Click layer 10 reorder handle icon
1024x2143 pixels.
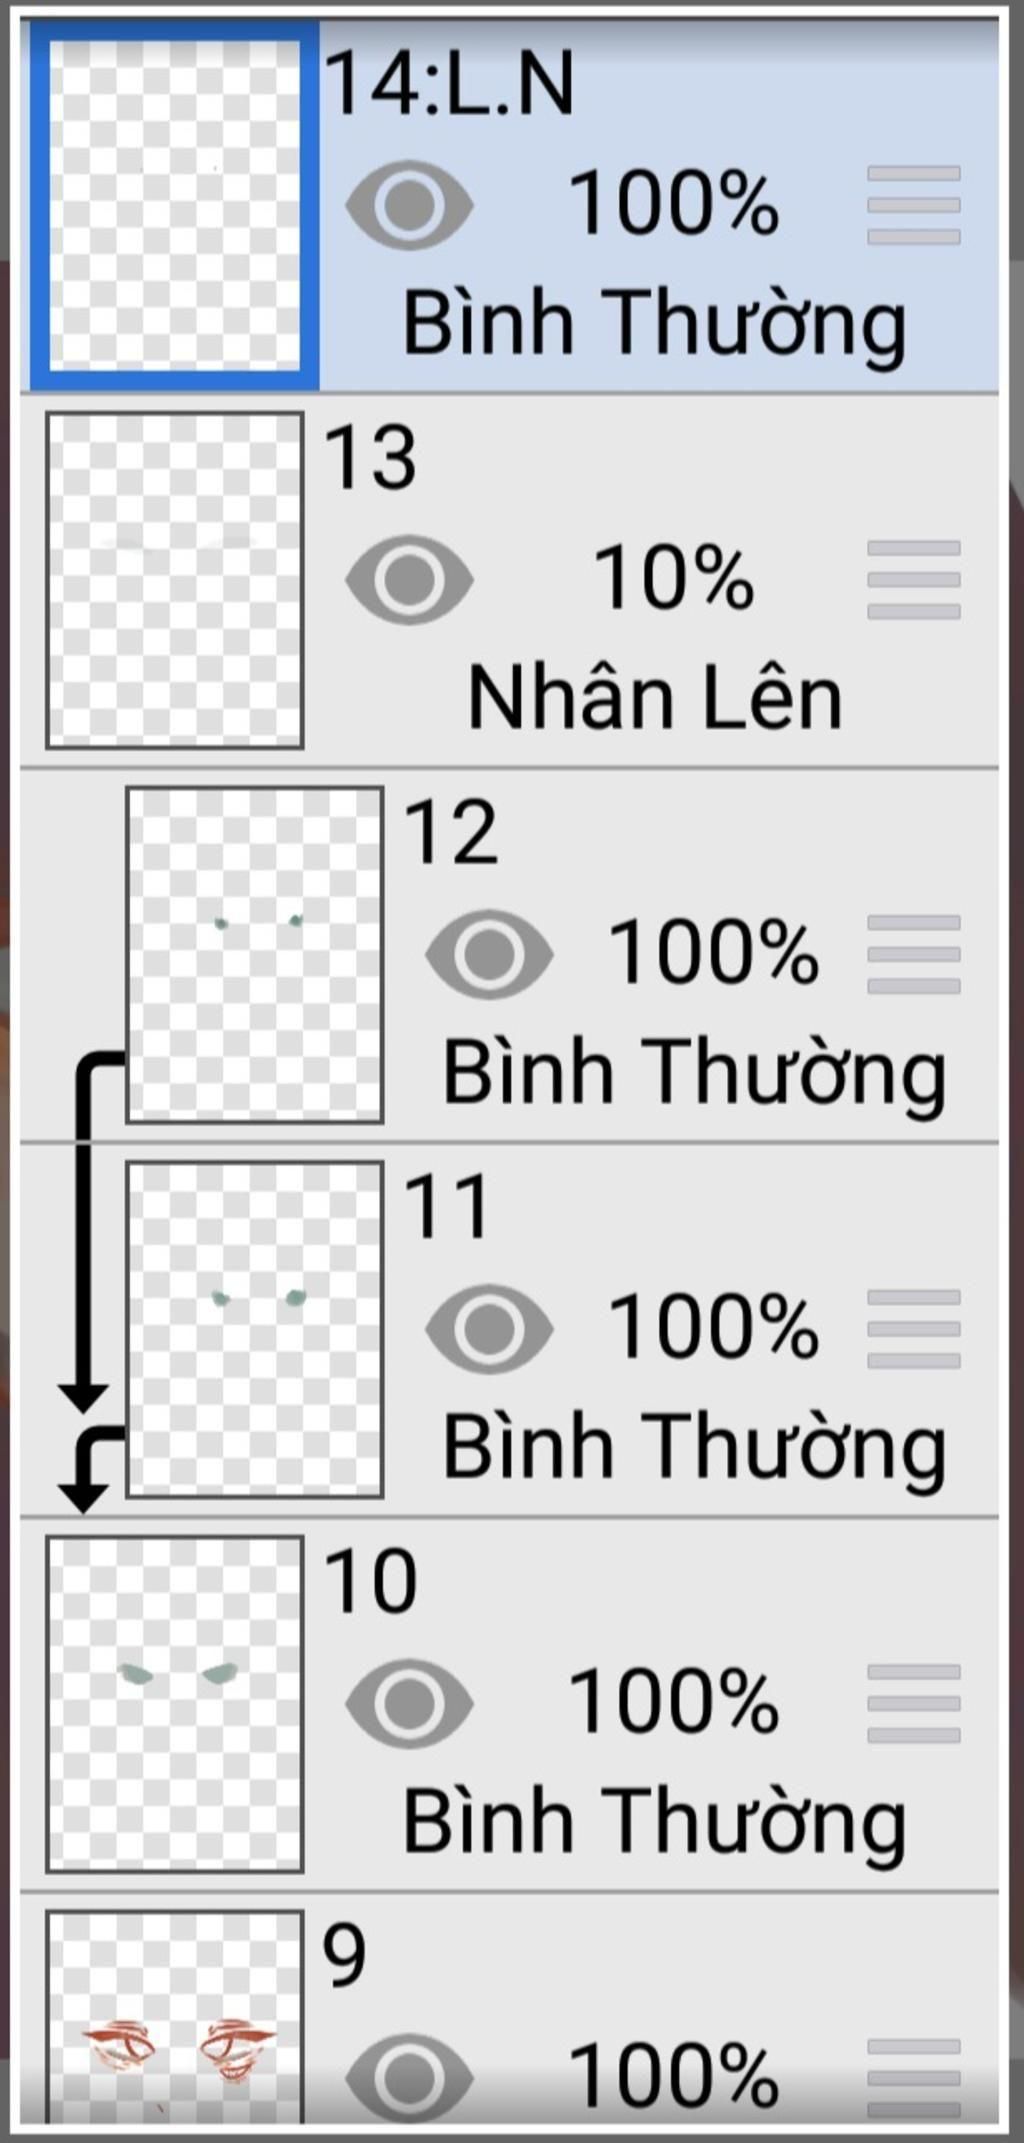[914, 1704]
